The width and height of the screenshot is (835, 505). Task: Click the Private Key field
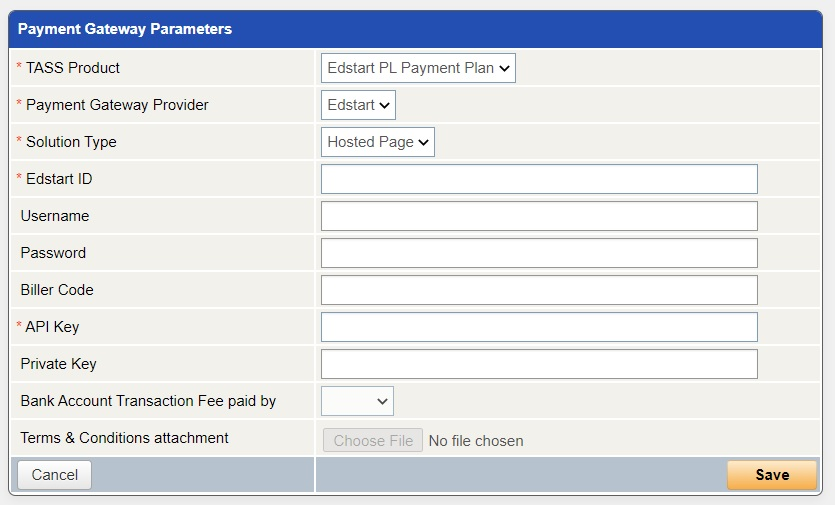click(x=539, y=364)
